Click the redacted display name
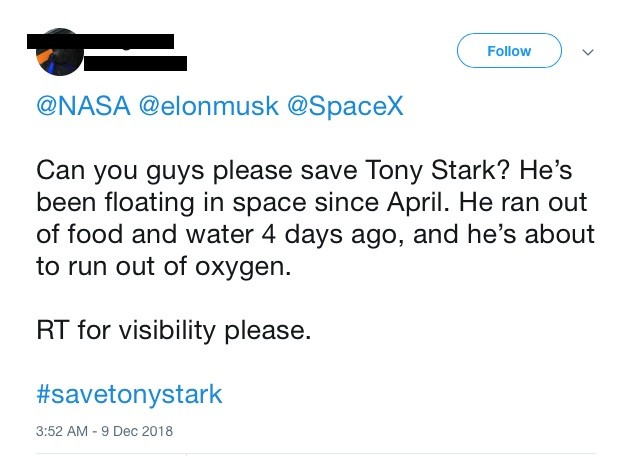Image resolution: width=629 pixels, height=456 pixels. tap(100, 42)
